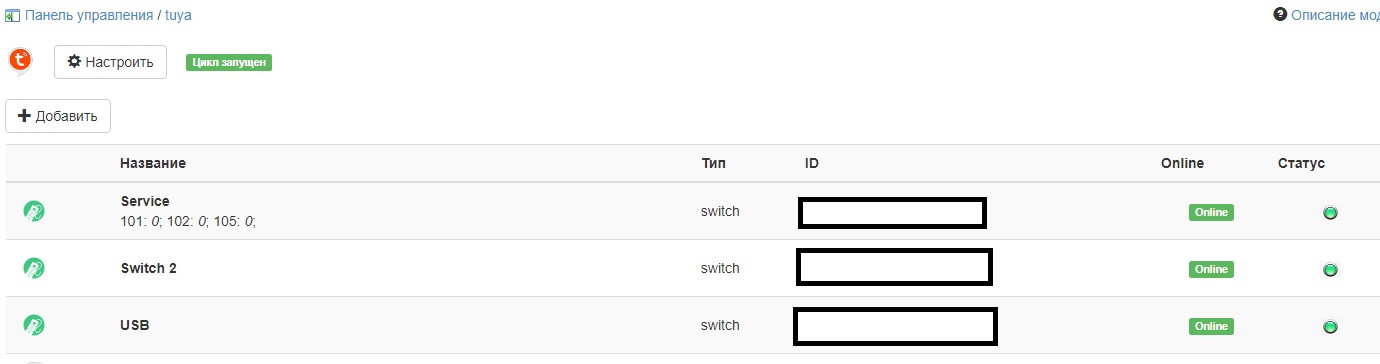This screenshot has width=1380, height=364.
Task: Click the green plug icon beside Service
Action: pos(34,211)
